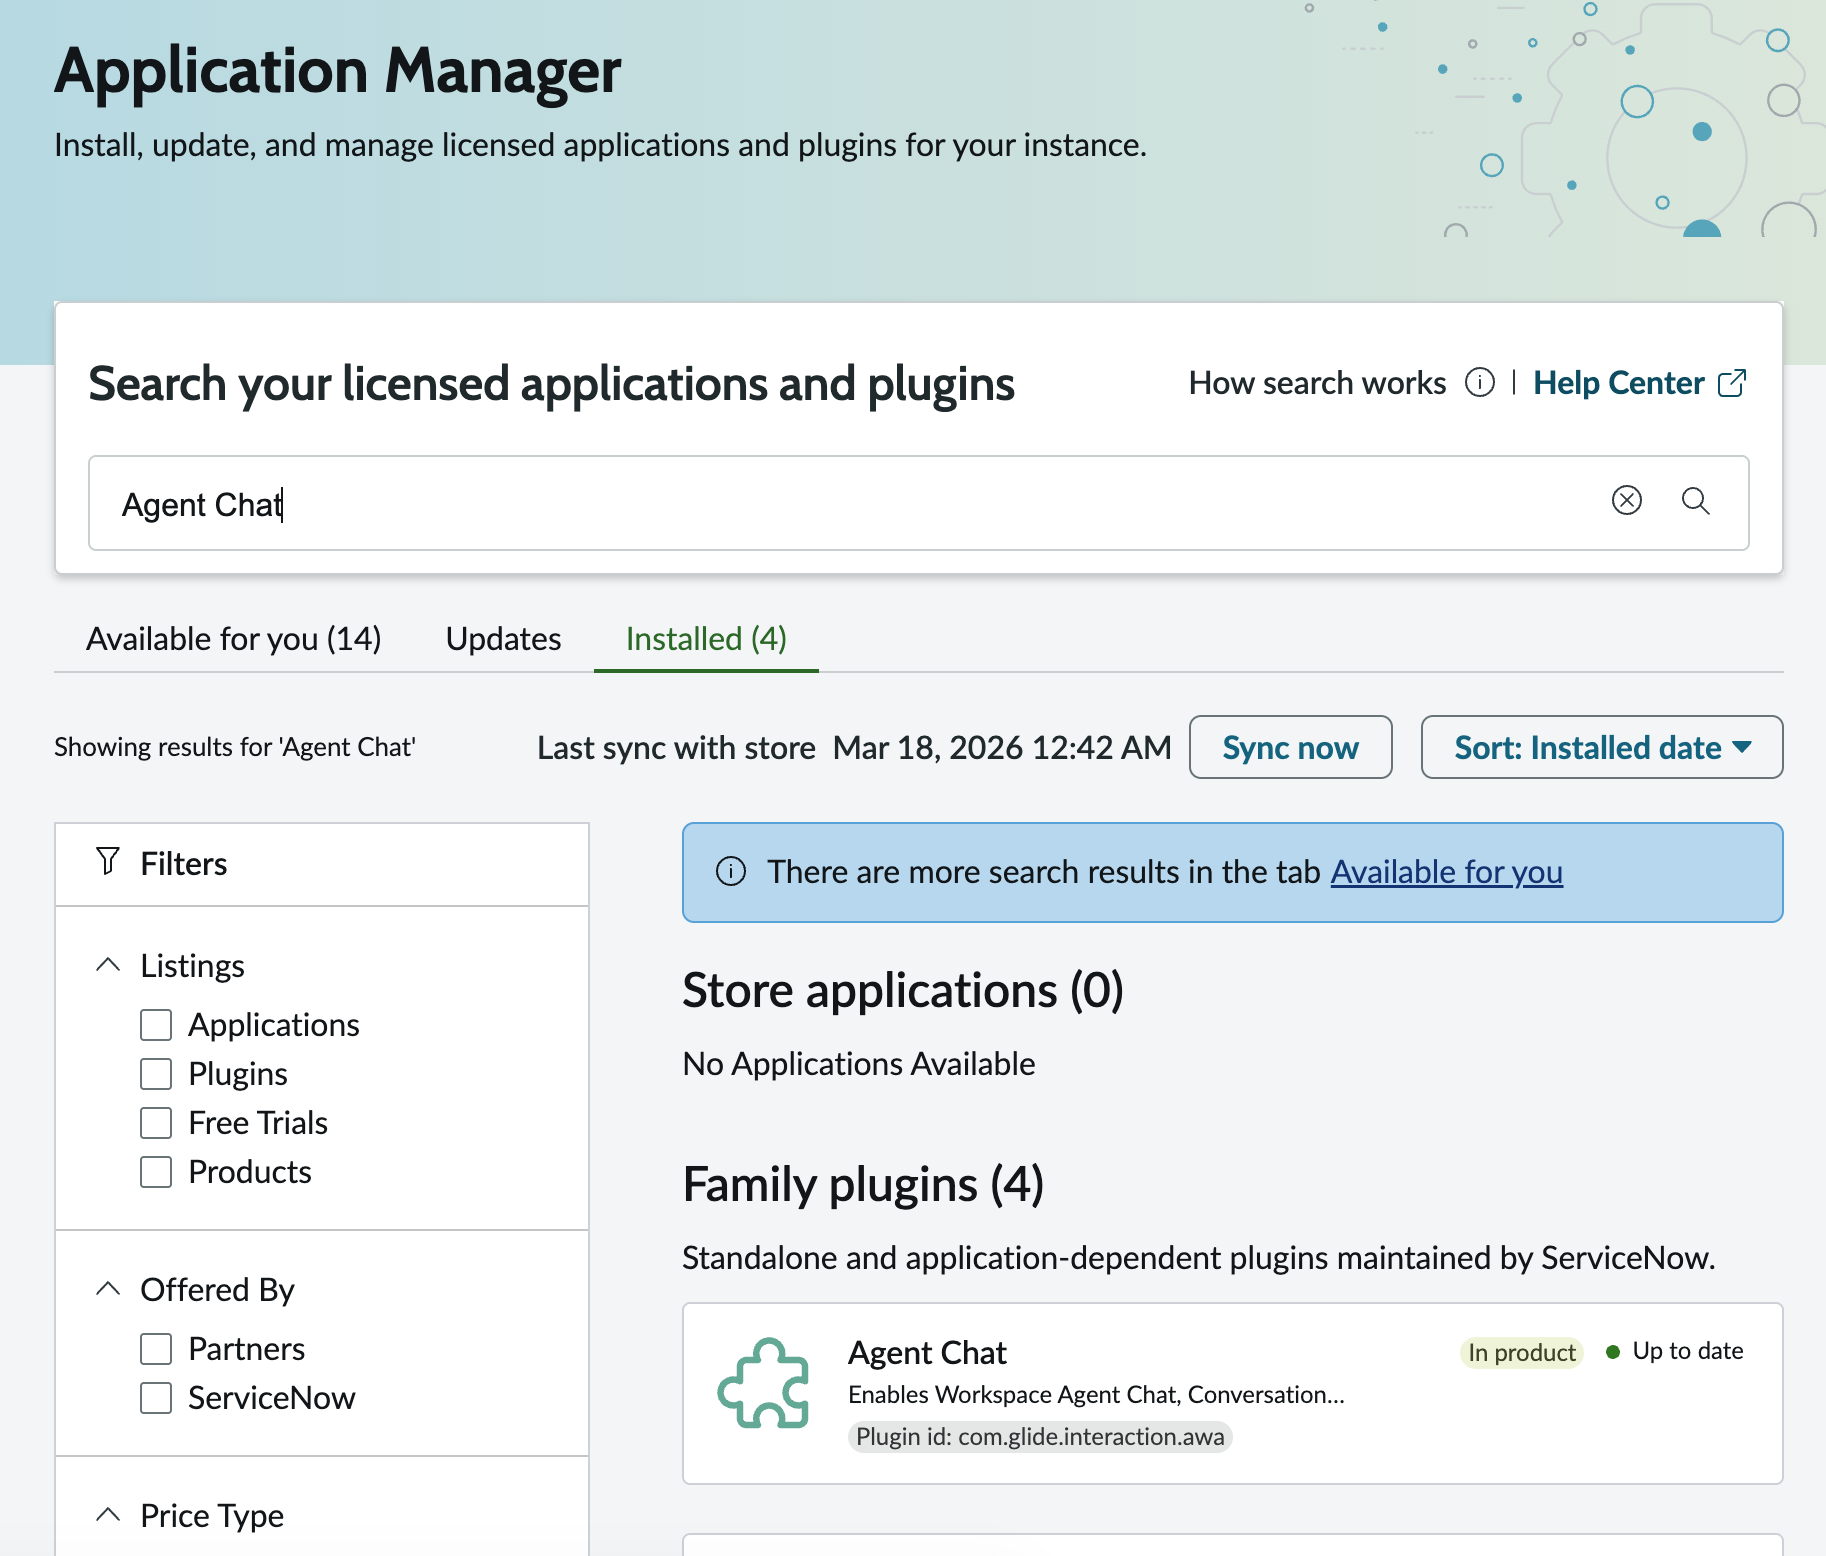This screenshot has width=1826, height=1556.
Task: Click into the Agent Chat search field
Action: [x=850, y=504]
